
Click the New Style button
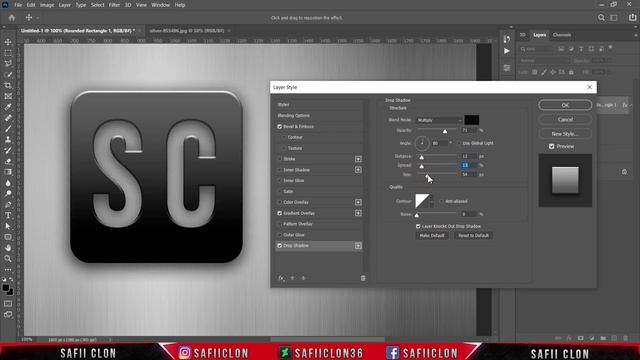tap(565, 134)
